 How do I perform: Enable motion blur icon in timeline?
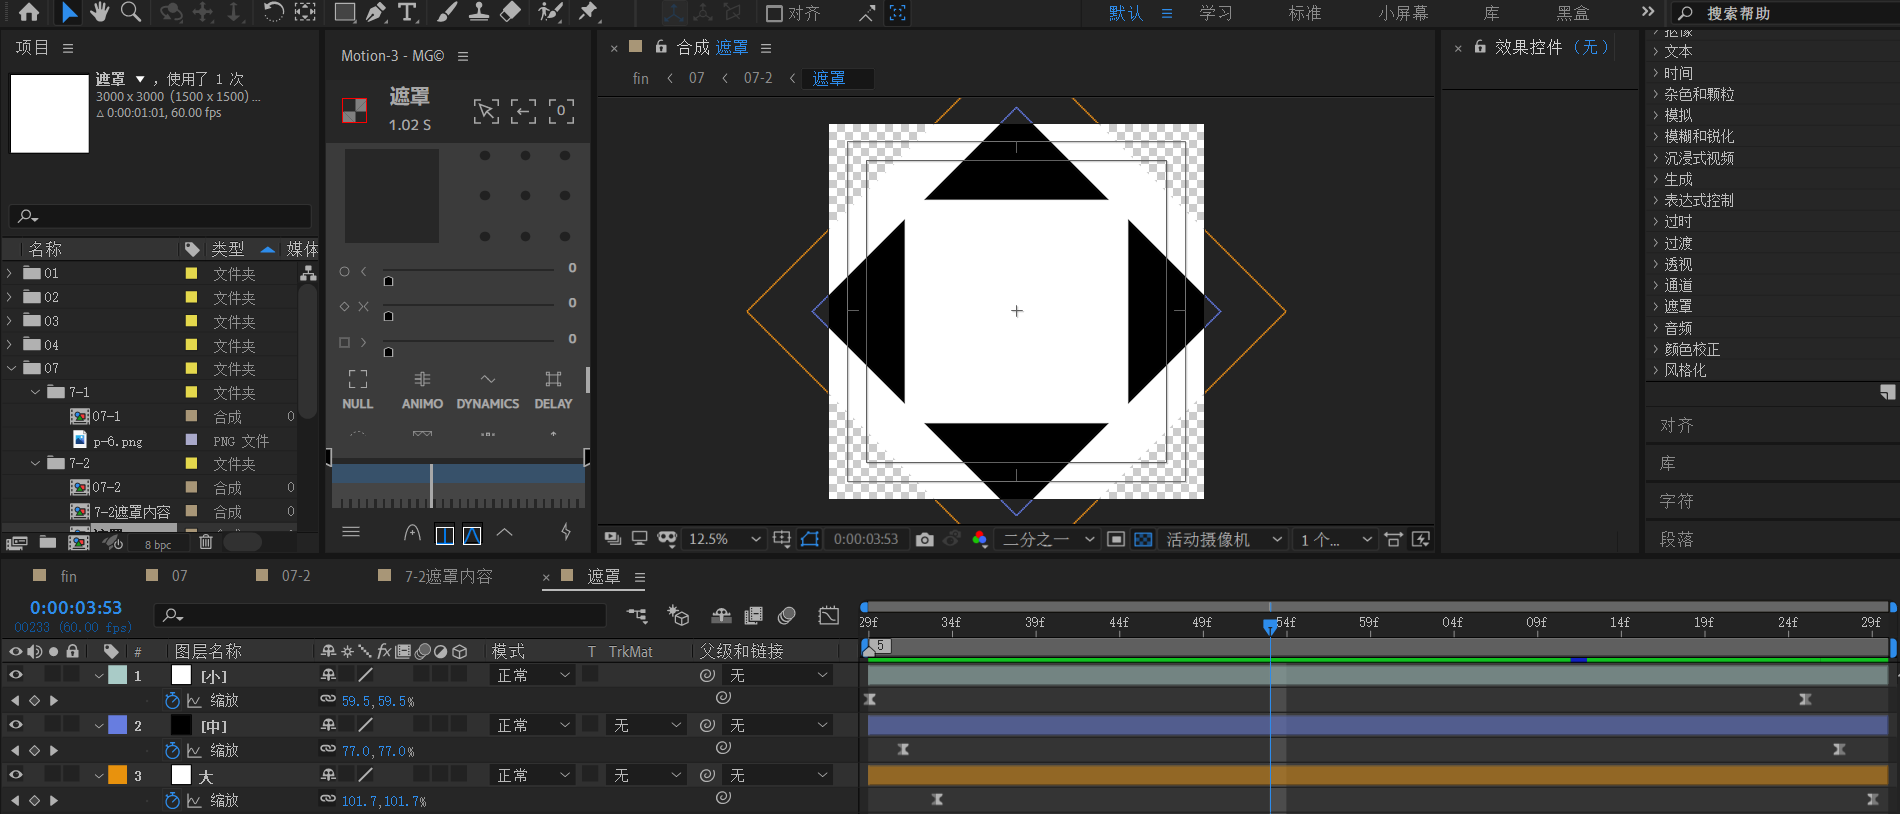point(787,615)
